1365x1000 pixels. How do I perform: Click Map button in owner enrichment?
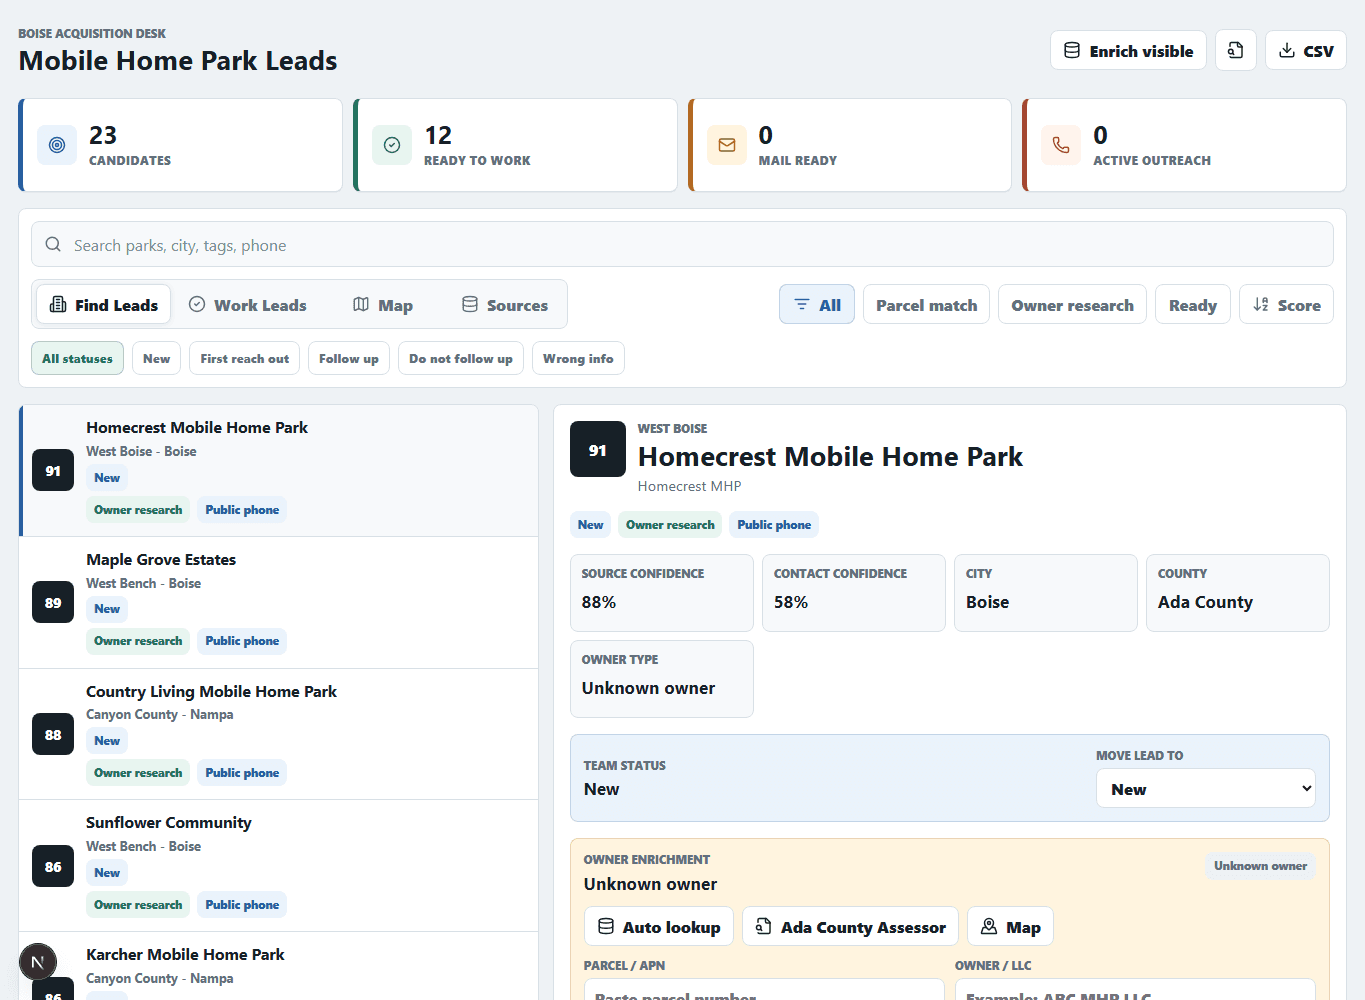point(1010,927)
